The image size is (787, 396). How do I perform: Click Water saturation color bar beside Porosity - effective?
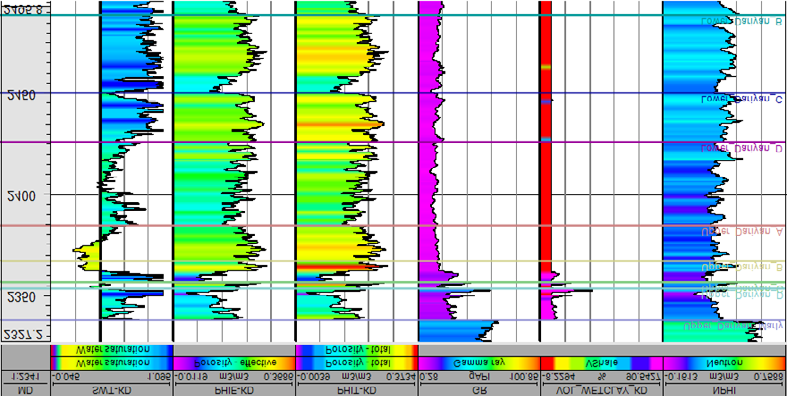click(x=111, y=363)
